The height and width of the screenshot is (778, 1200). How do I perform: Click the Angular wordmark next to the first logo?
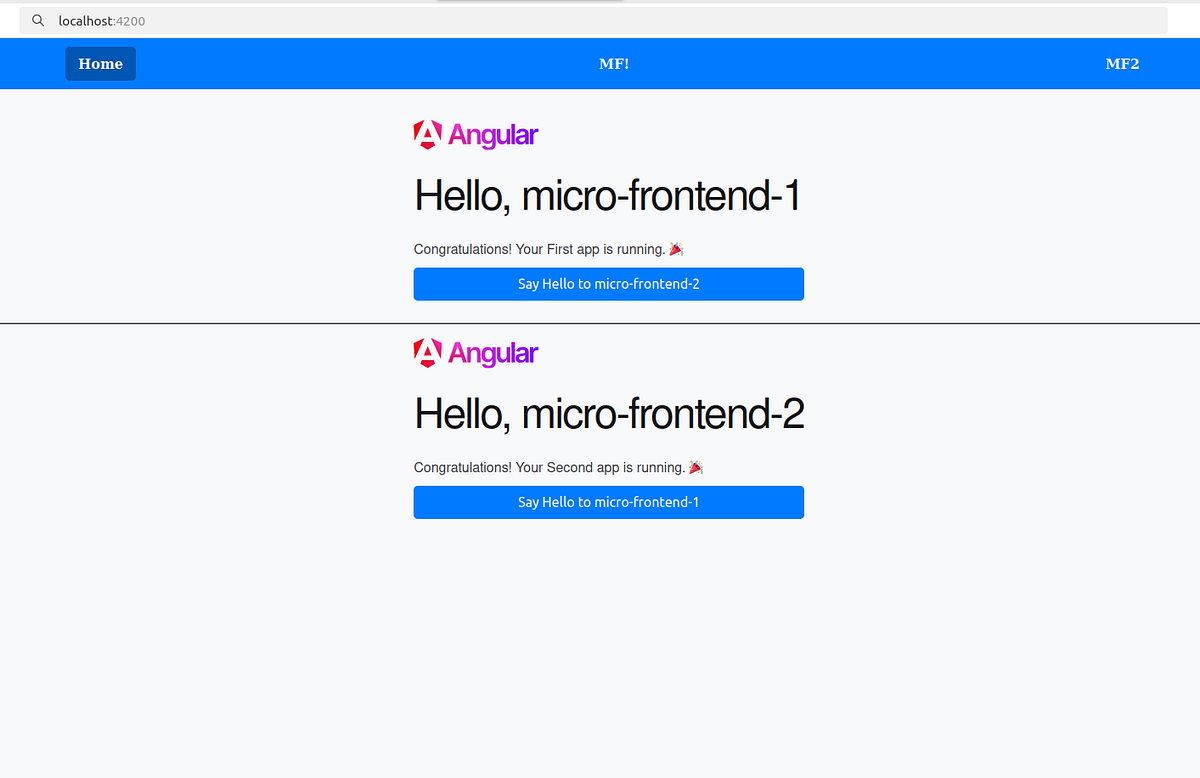(x=493, y=134)
